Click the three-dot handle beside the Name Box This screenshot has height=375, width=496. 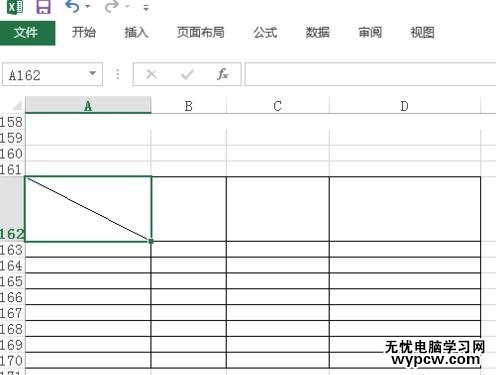117,74
